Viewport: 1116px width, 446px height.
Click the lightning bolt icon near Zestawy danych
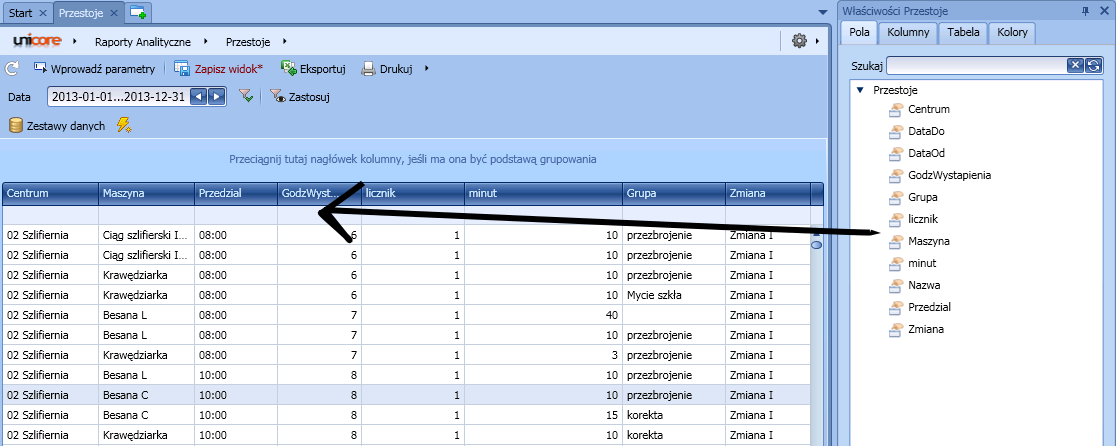click(124, 125)
